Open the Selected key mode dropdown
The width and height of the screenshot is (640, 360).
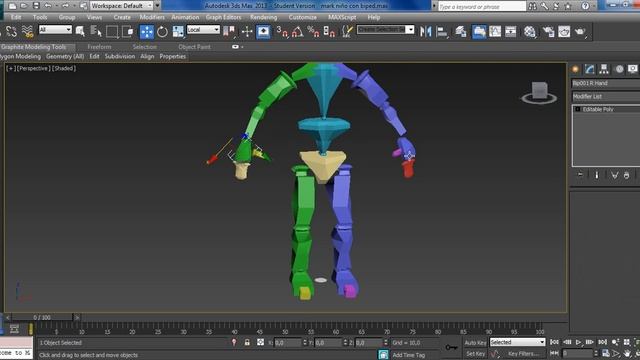coord(517,342)
